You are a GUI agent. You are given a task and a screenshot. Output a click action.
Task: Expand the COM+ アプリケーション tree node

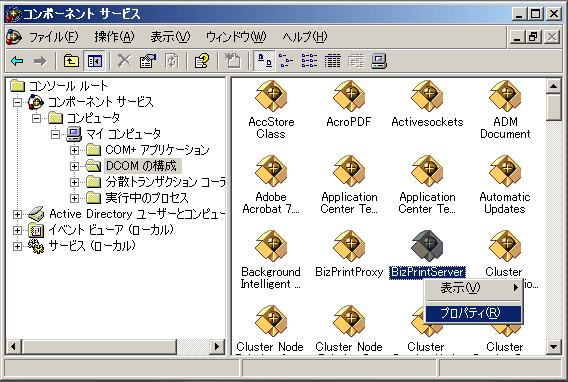click(74, 150)
